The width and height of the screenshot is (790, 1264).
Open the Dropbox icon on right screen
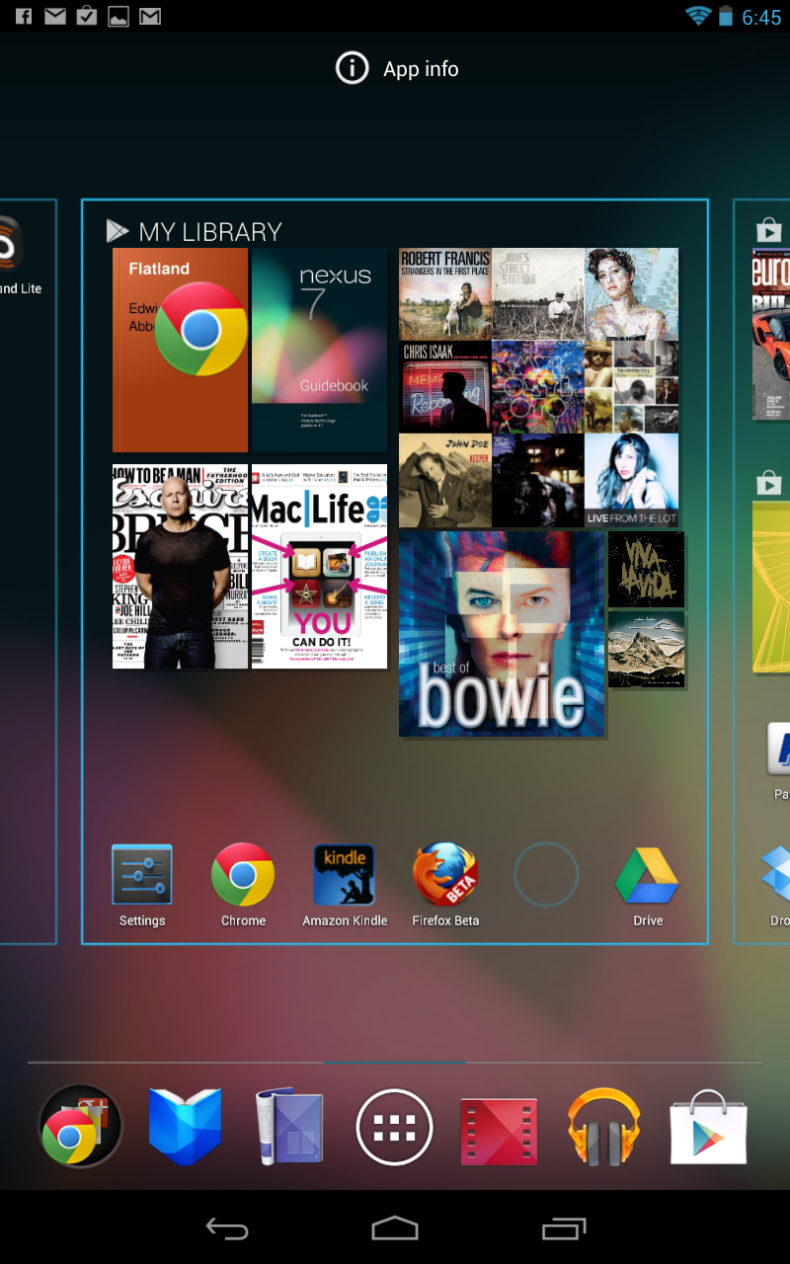(x=777, y=875)
